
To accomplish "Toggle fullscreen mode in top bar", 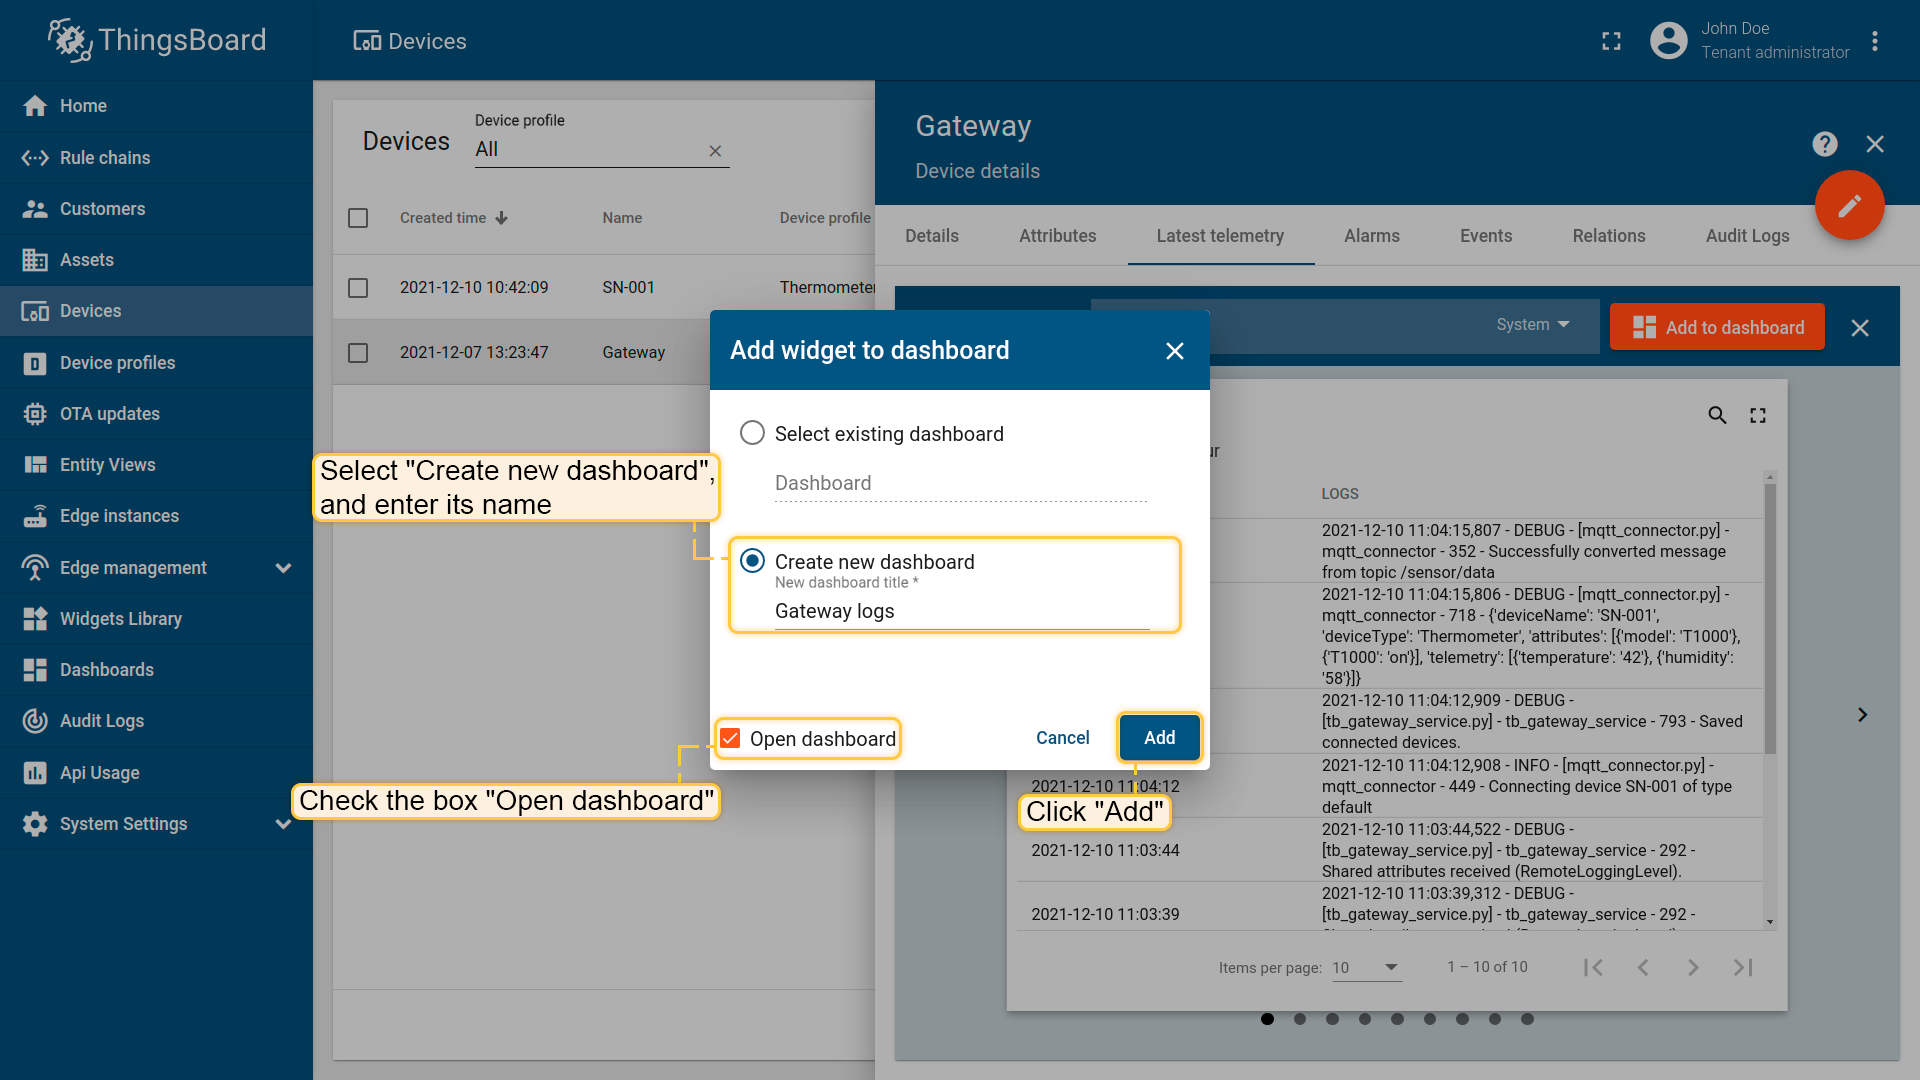I will 1611,41.
